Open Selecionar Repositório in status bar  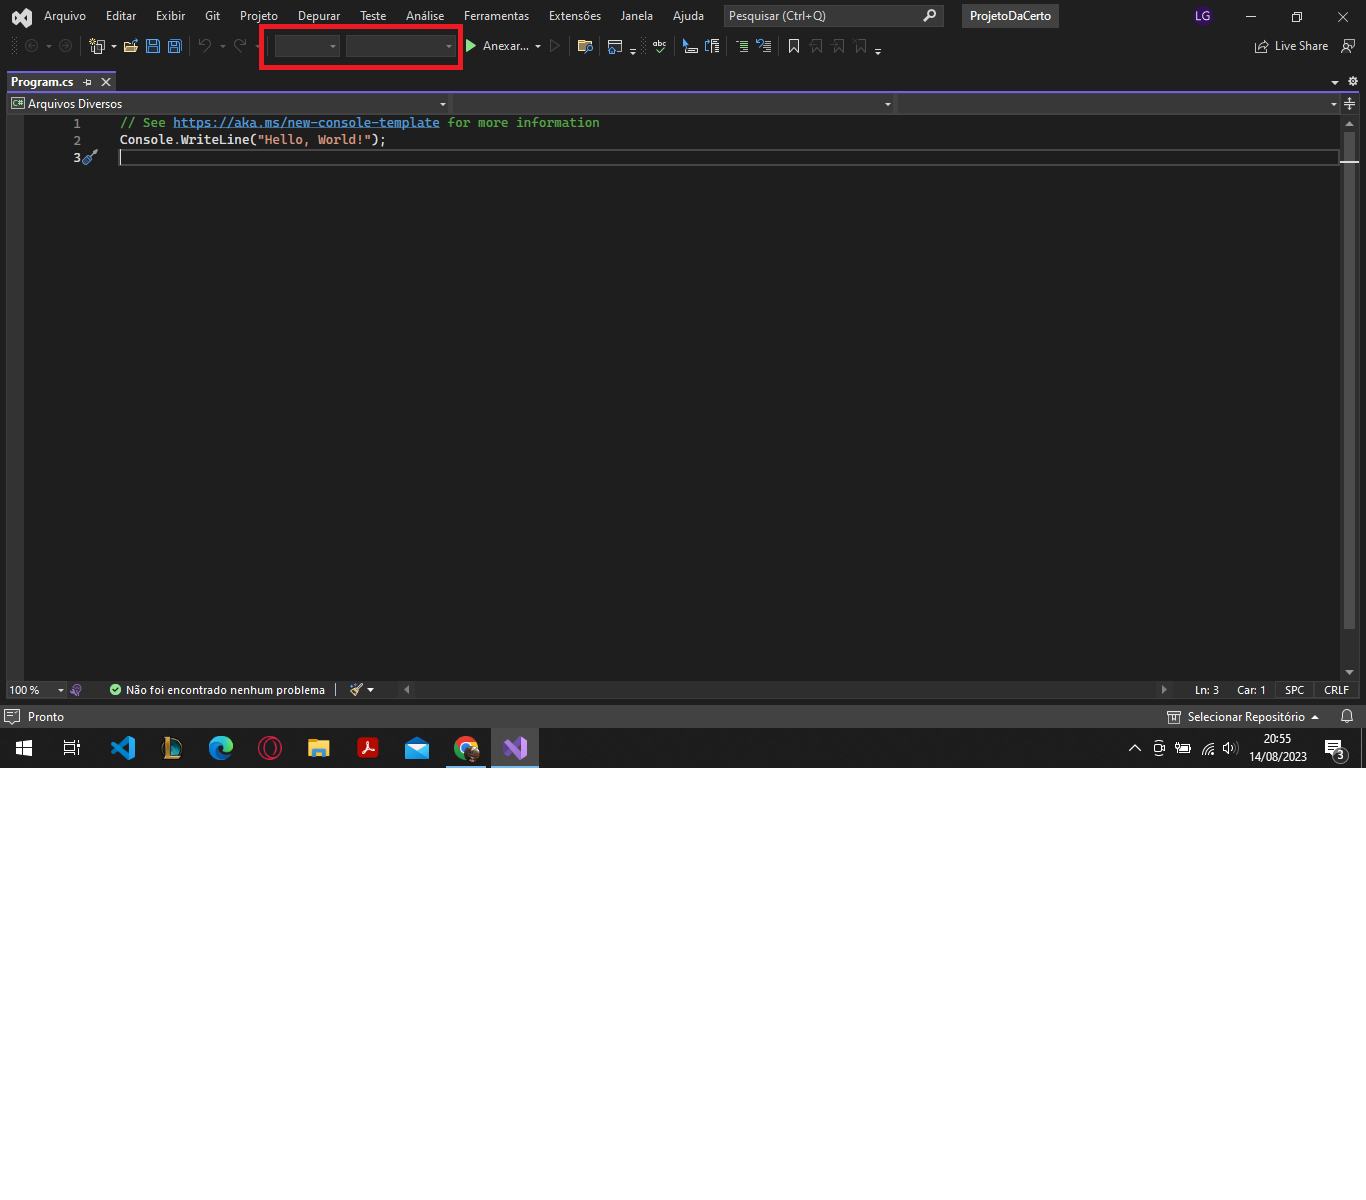pyautogui.click(x=1243, y=717)
